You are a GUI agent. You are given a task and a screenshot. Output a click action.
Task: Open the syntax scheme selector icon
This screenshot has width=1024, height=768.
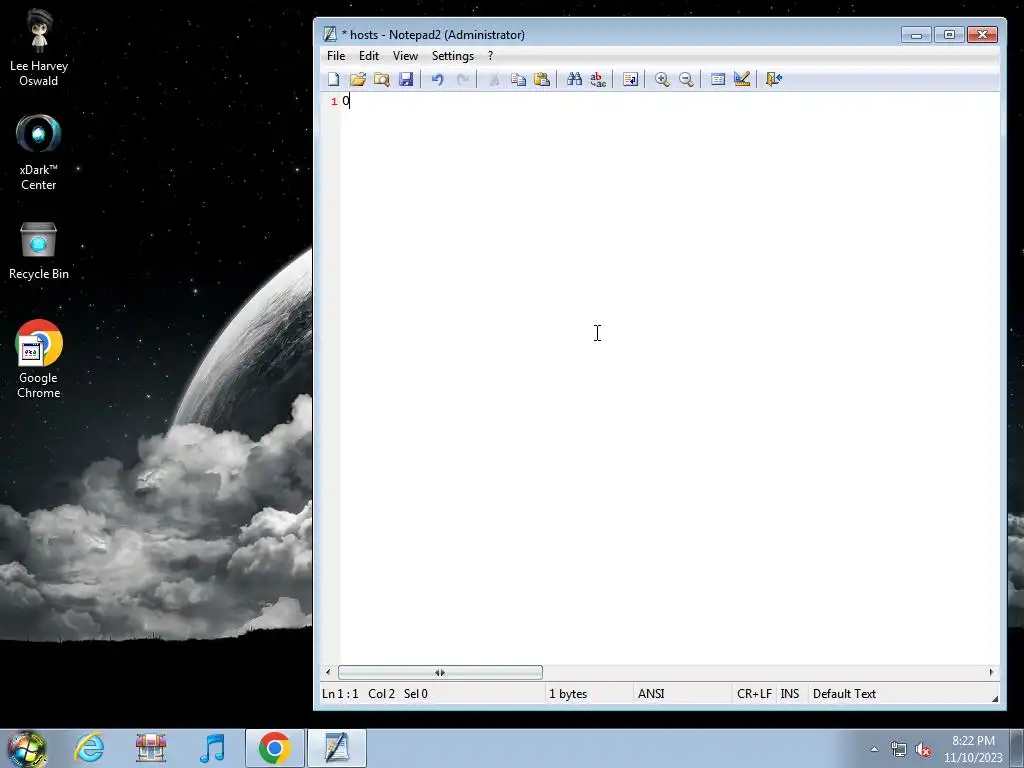point(718,80)
